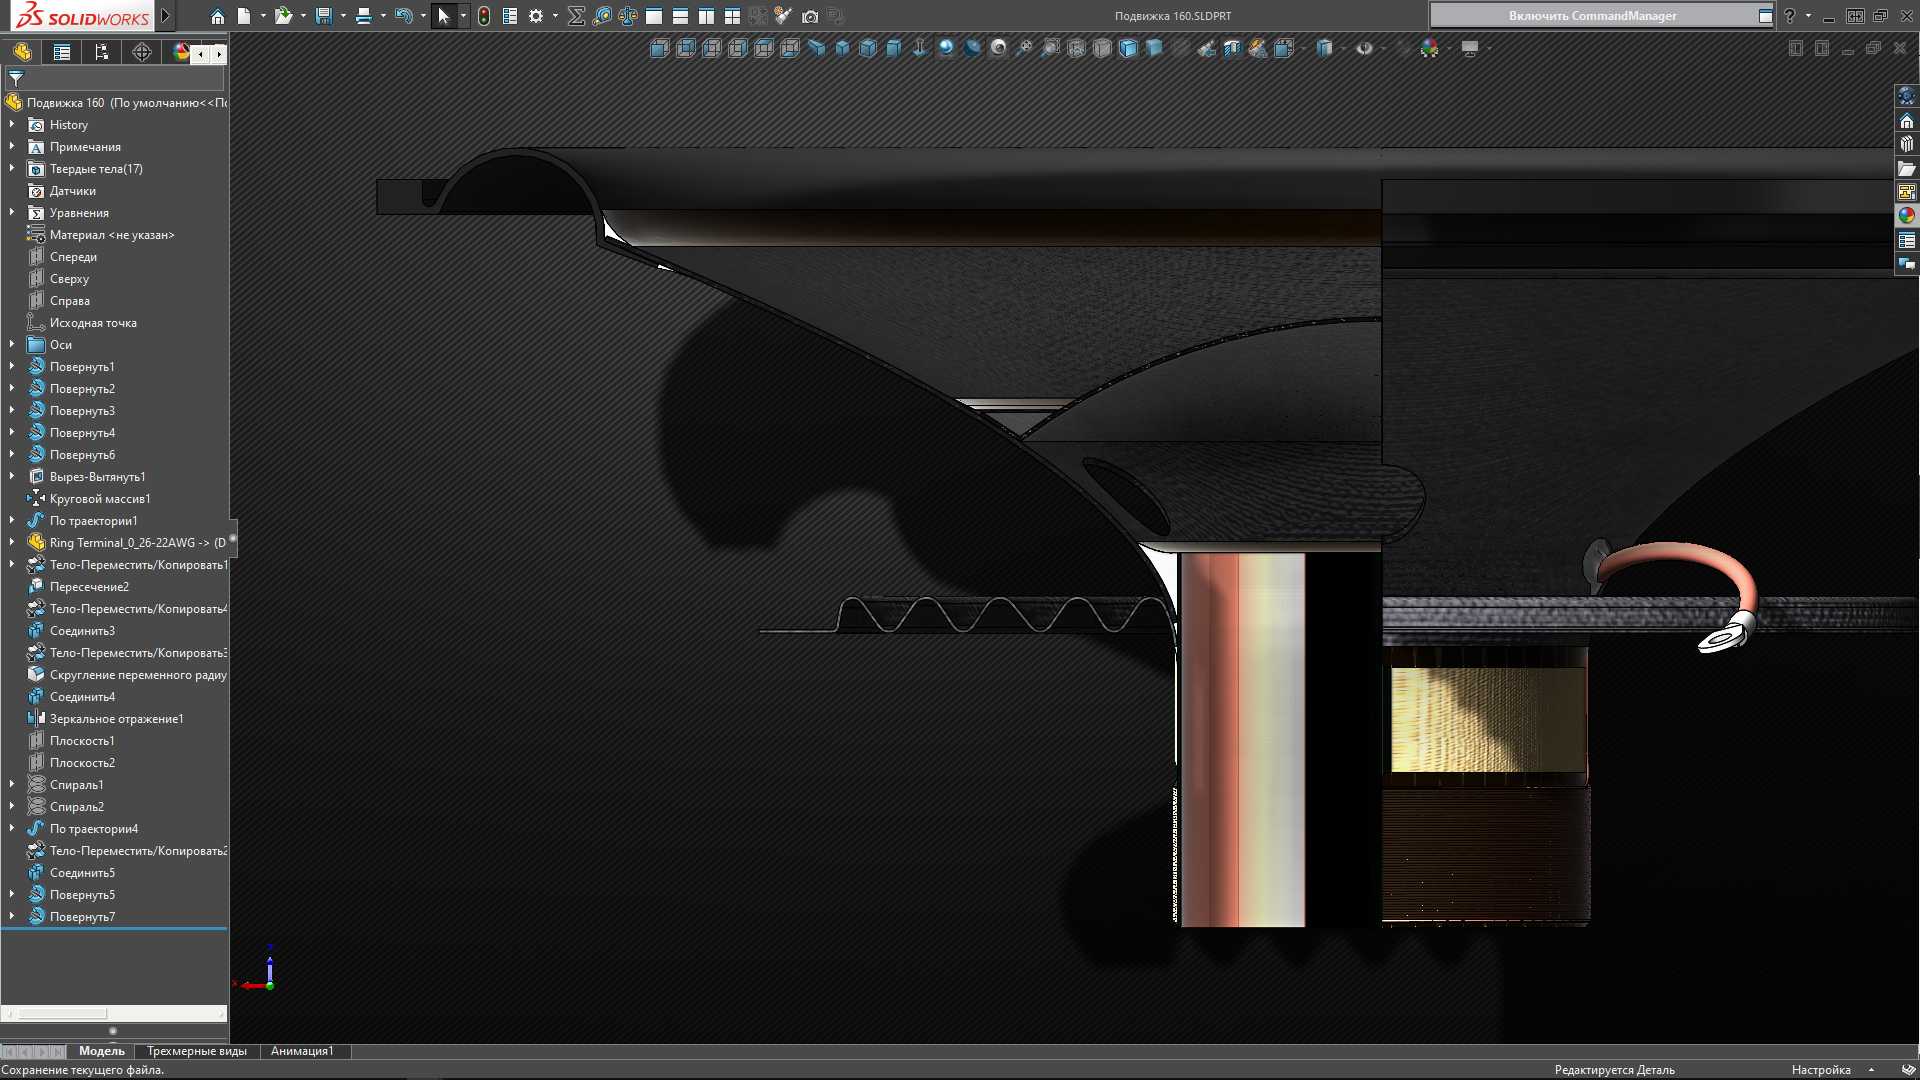Click Edit Appearance color ball in view toolbar
This screenshot has height=1080, width=1920.
(1429, 48)
